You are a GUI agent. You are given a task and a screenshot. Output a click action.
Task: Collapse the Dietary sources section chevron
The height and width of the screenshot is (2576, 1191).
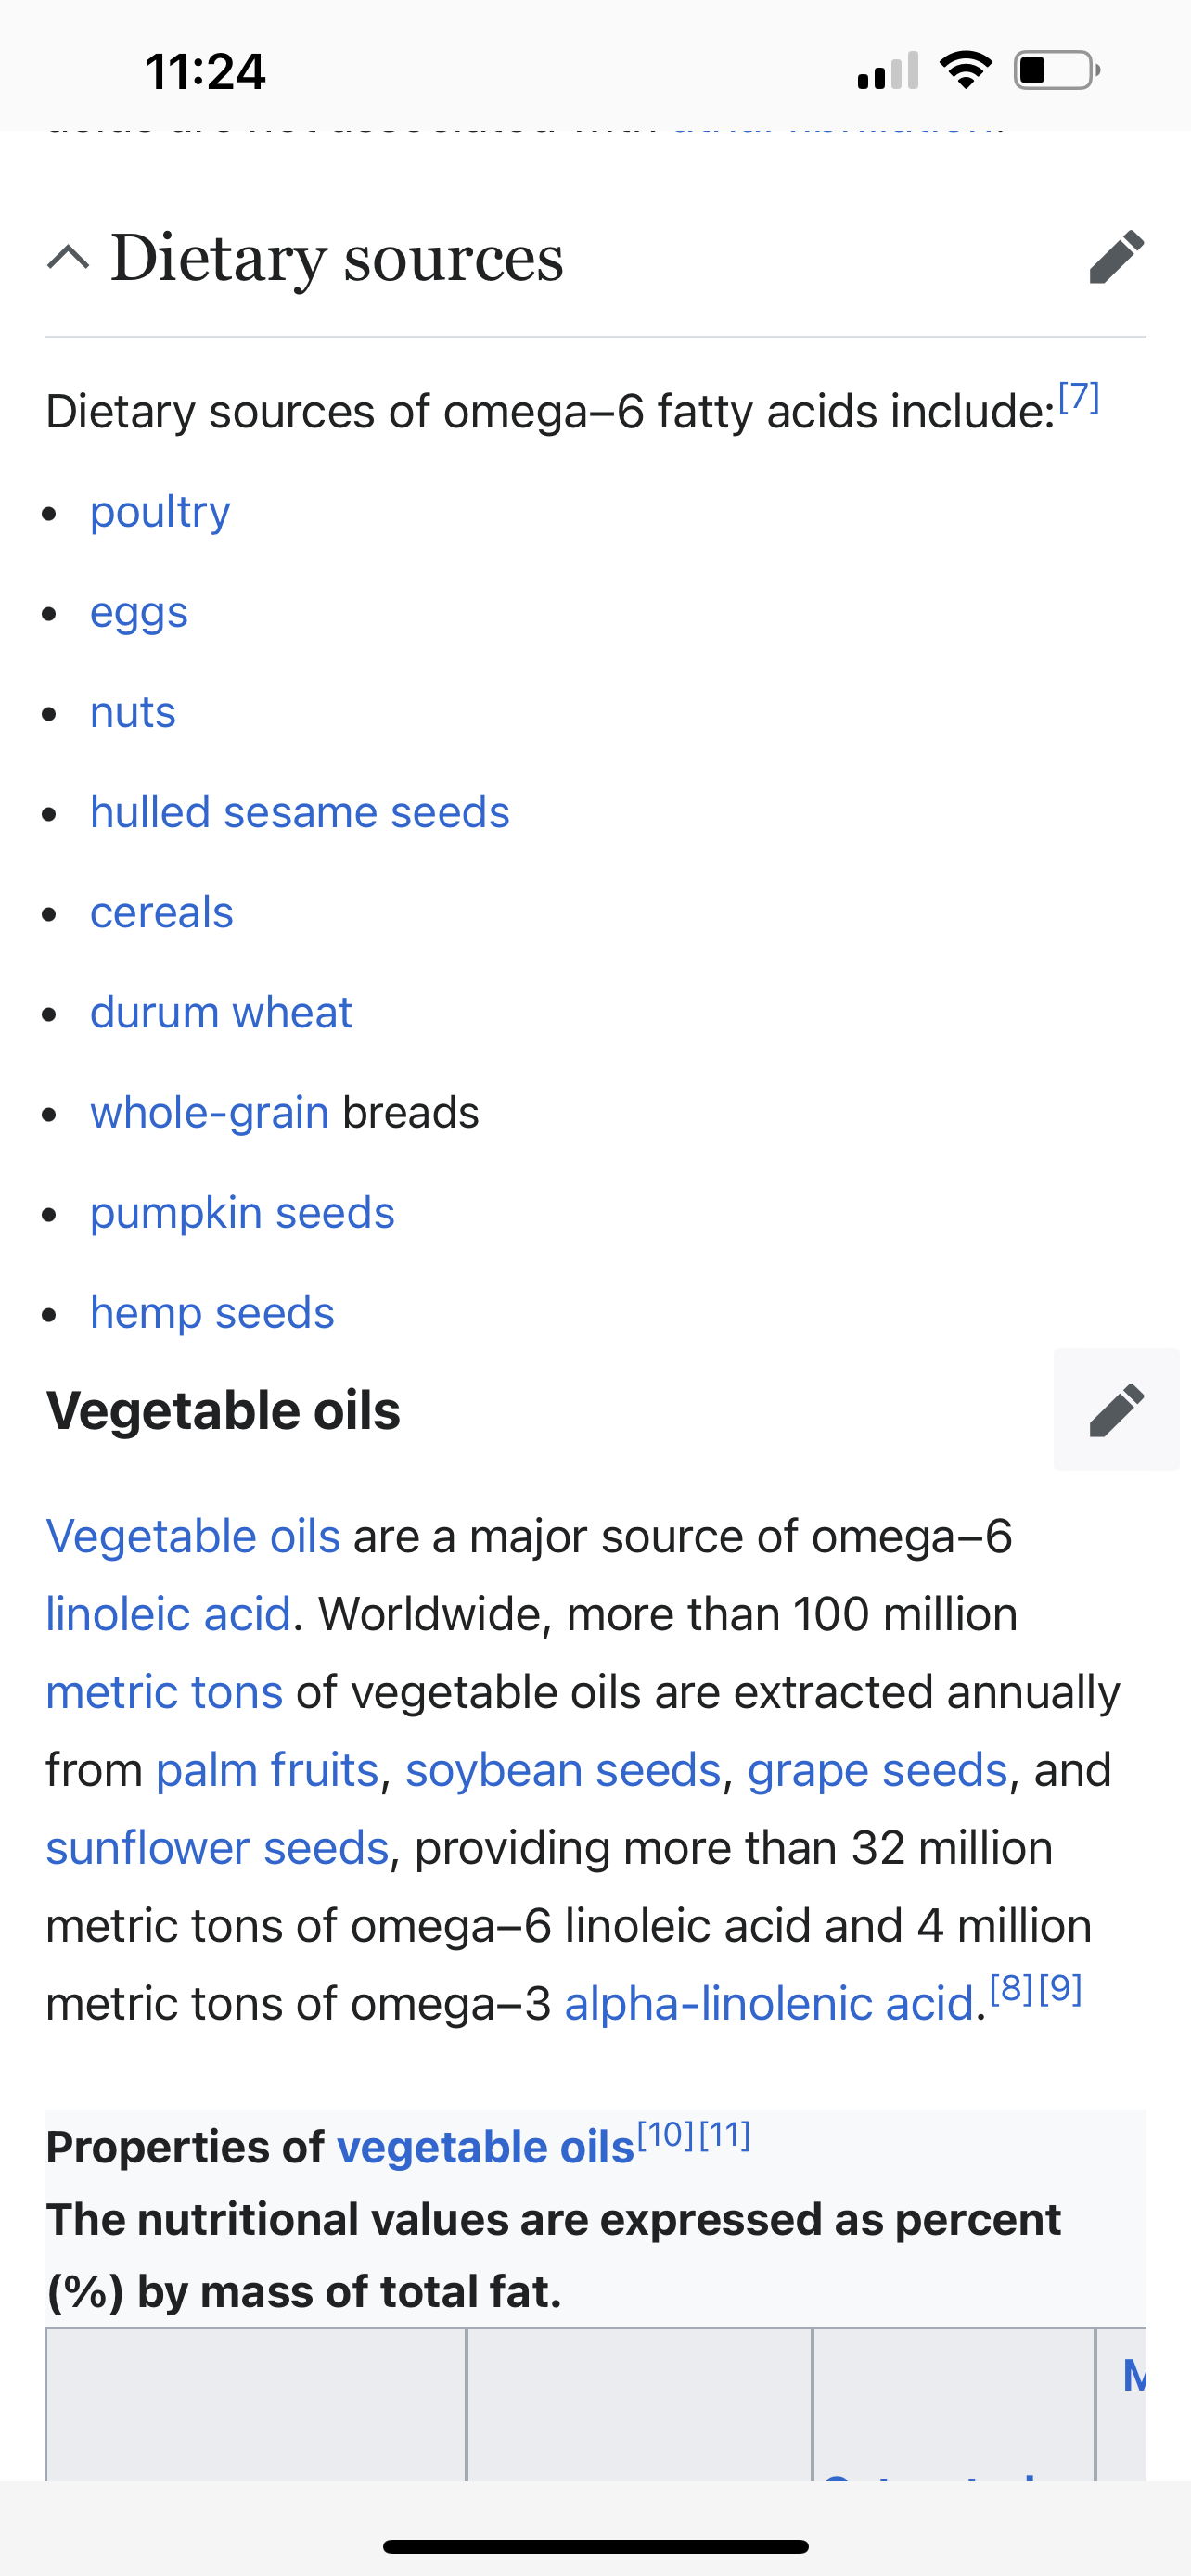click(68, 258)
